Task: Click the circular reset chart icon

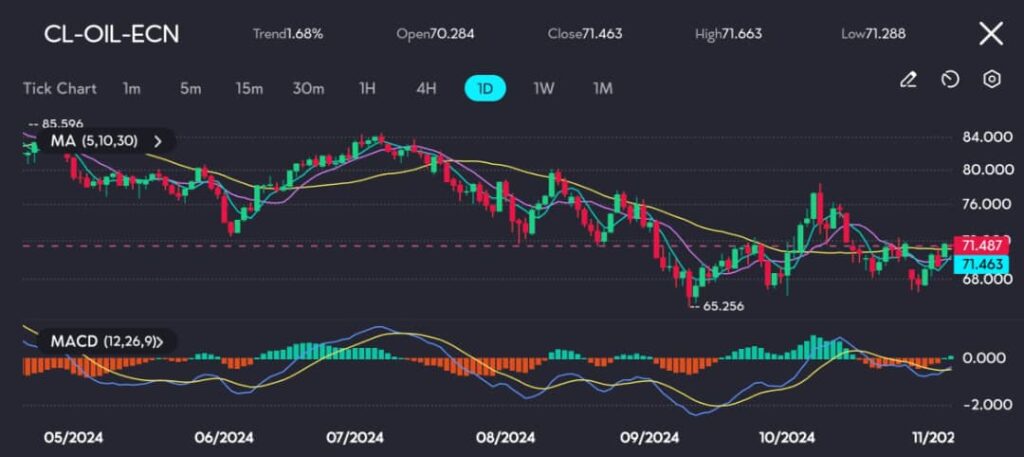Action: (950, 80)
